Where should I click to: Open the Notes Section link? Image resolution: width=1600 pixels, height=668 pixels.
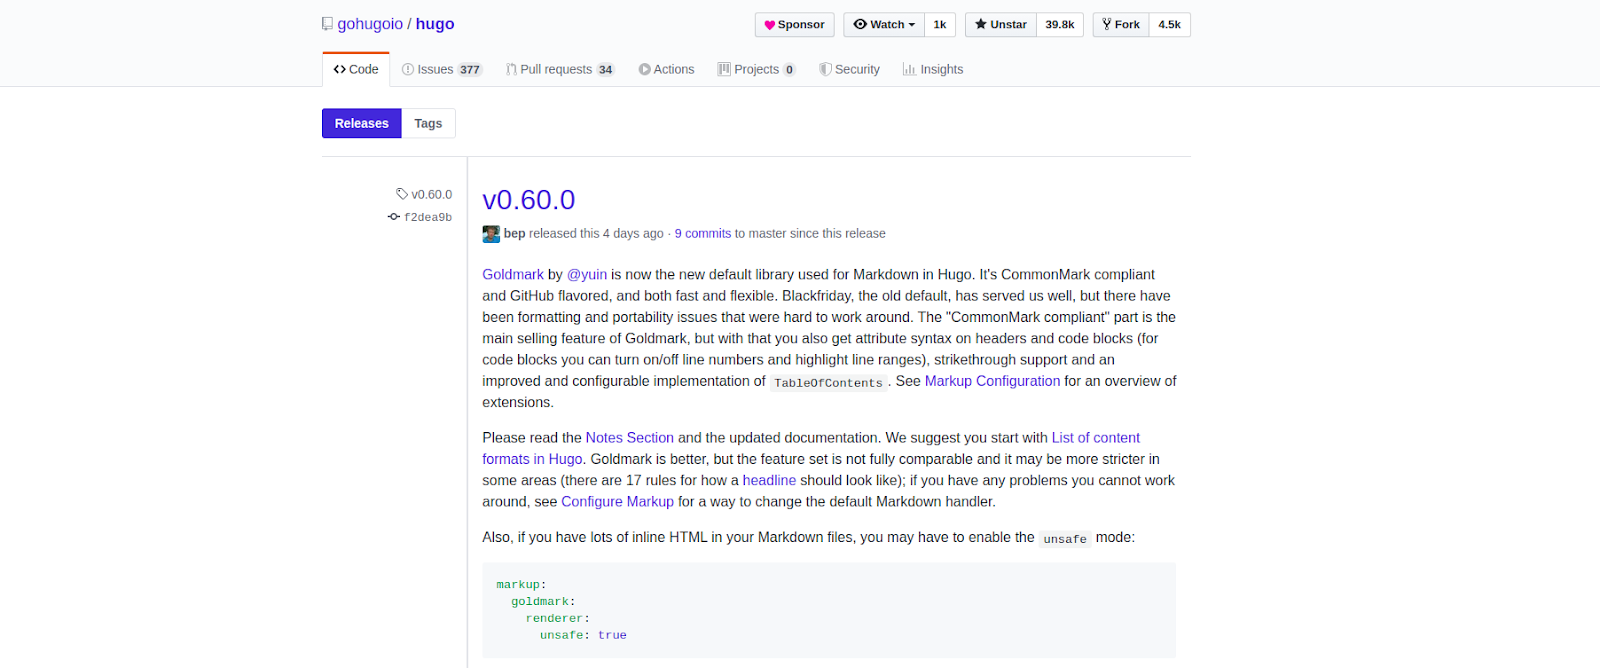point(630,438)
